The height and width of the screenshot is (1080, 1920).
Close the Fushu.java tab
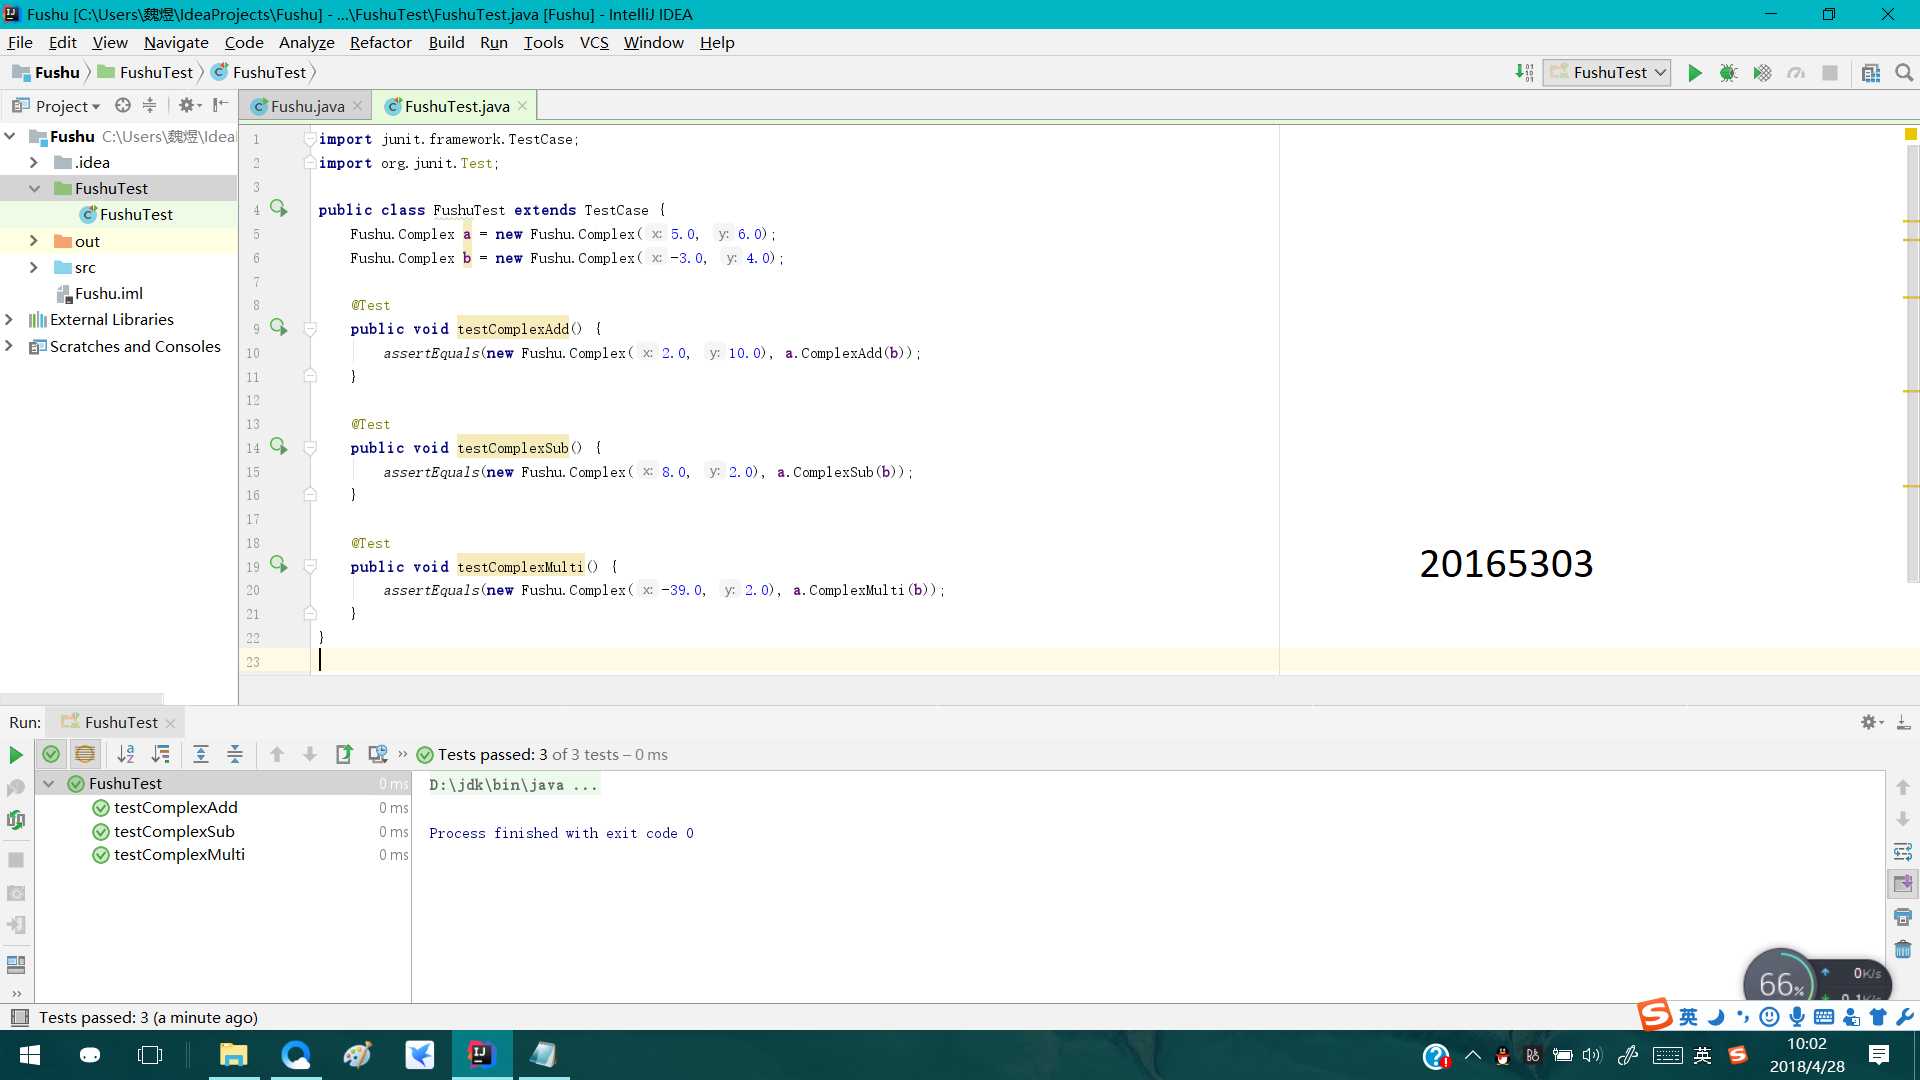pyautogui.click(x=357, y=106)
